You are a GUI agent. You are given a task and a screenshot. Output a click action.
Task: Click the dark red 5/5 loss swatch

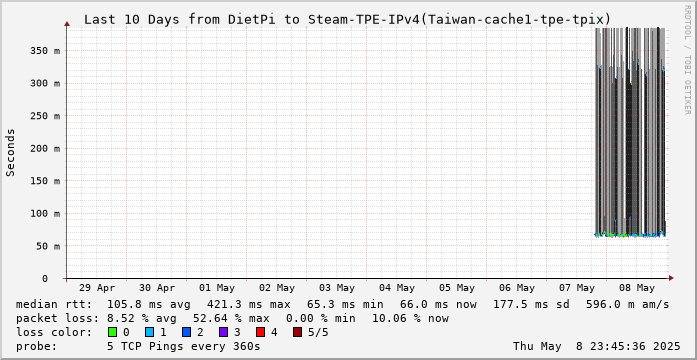pyautogui.click(x=298, y=332)
